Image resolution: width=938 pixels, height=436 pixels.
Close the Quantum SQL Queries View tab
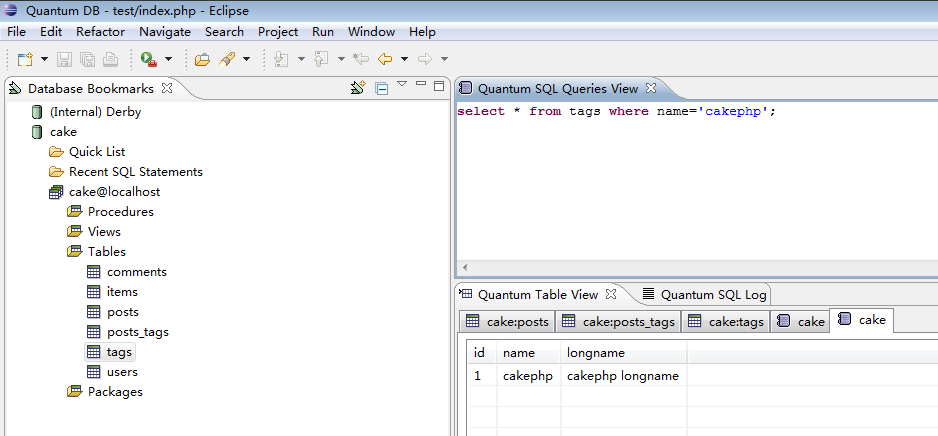click(x=650, y=89)
